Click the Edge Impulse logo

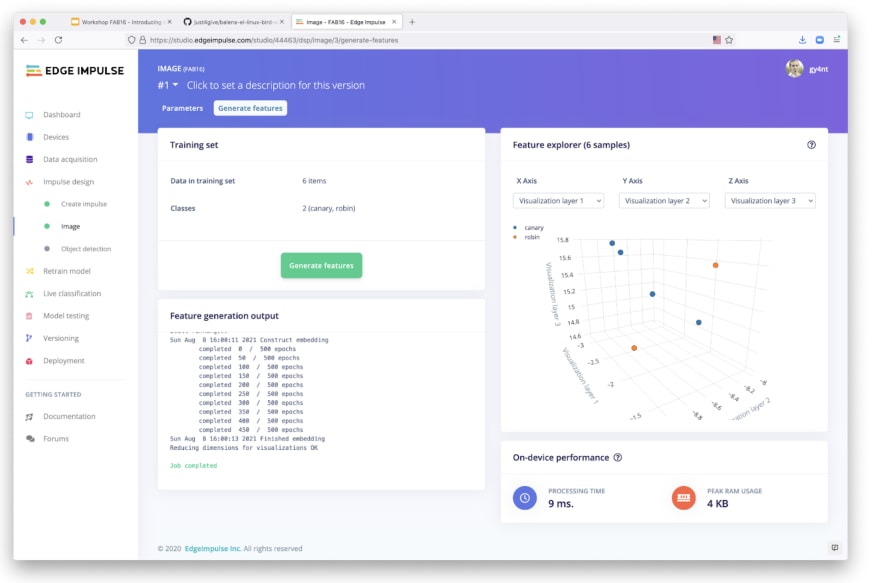[x=75, y=71]
